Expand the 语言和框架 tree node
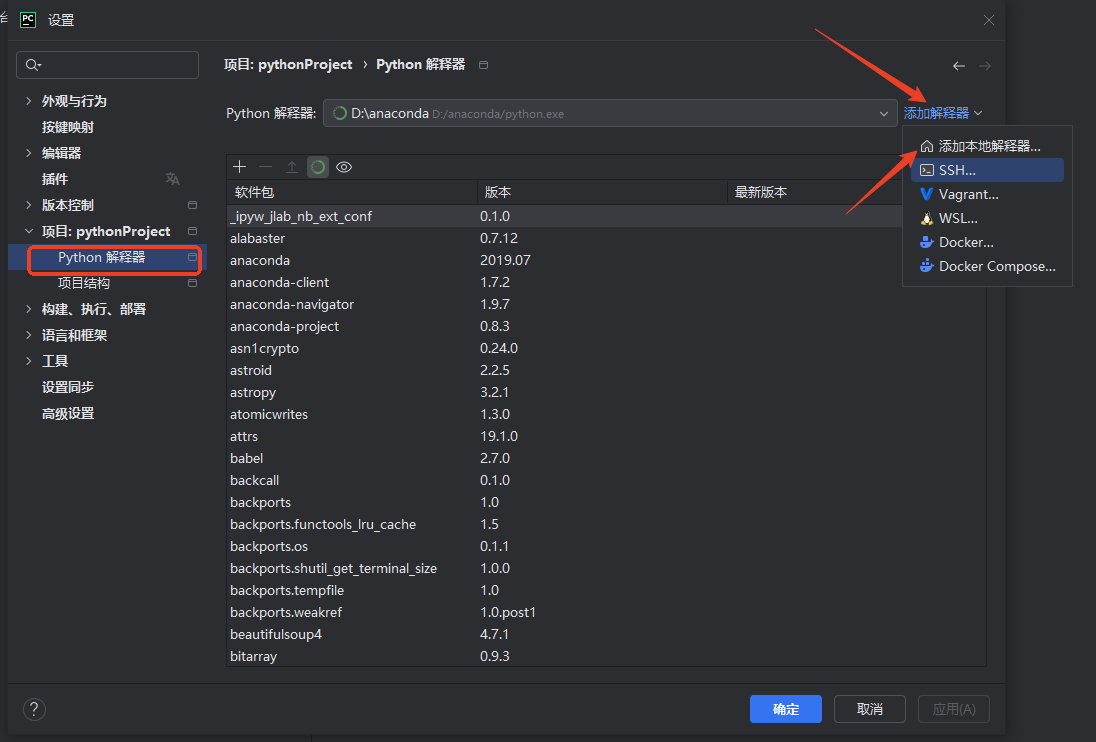Screen dimensions: 1096x742 [29, 335]
